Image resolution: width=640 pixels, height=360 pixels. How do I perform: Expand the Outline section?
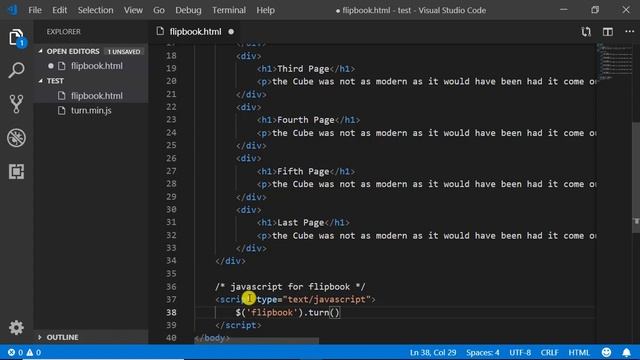(x=40, y=337)
